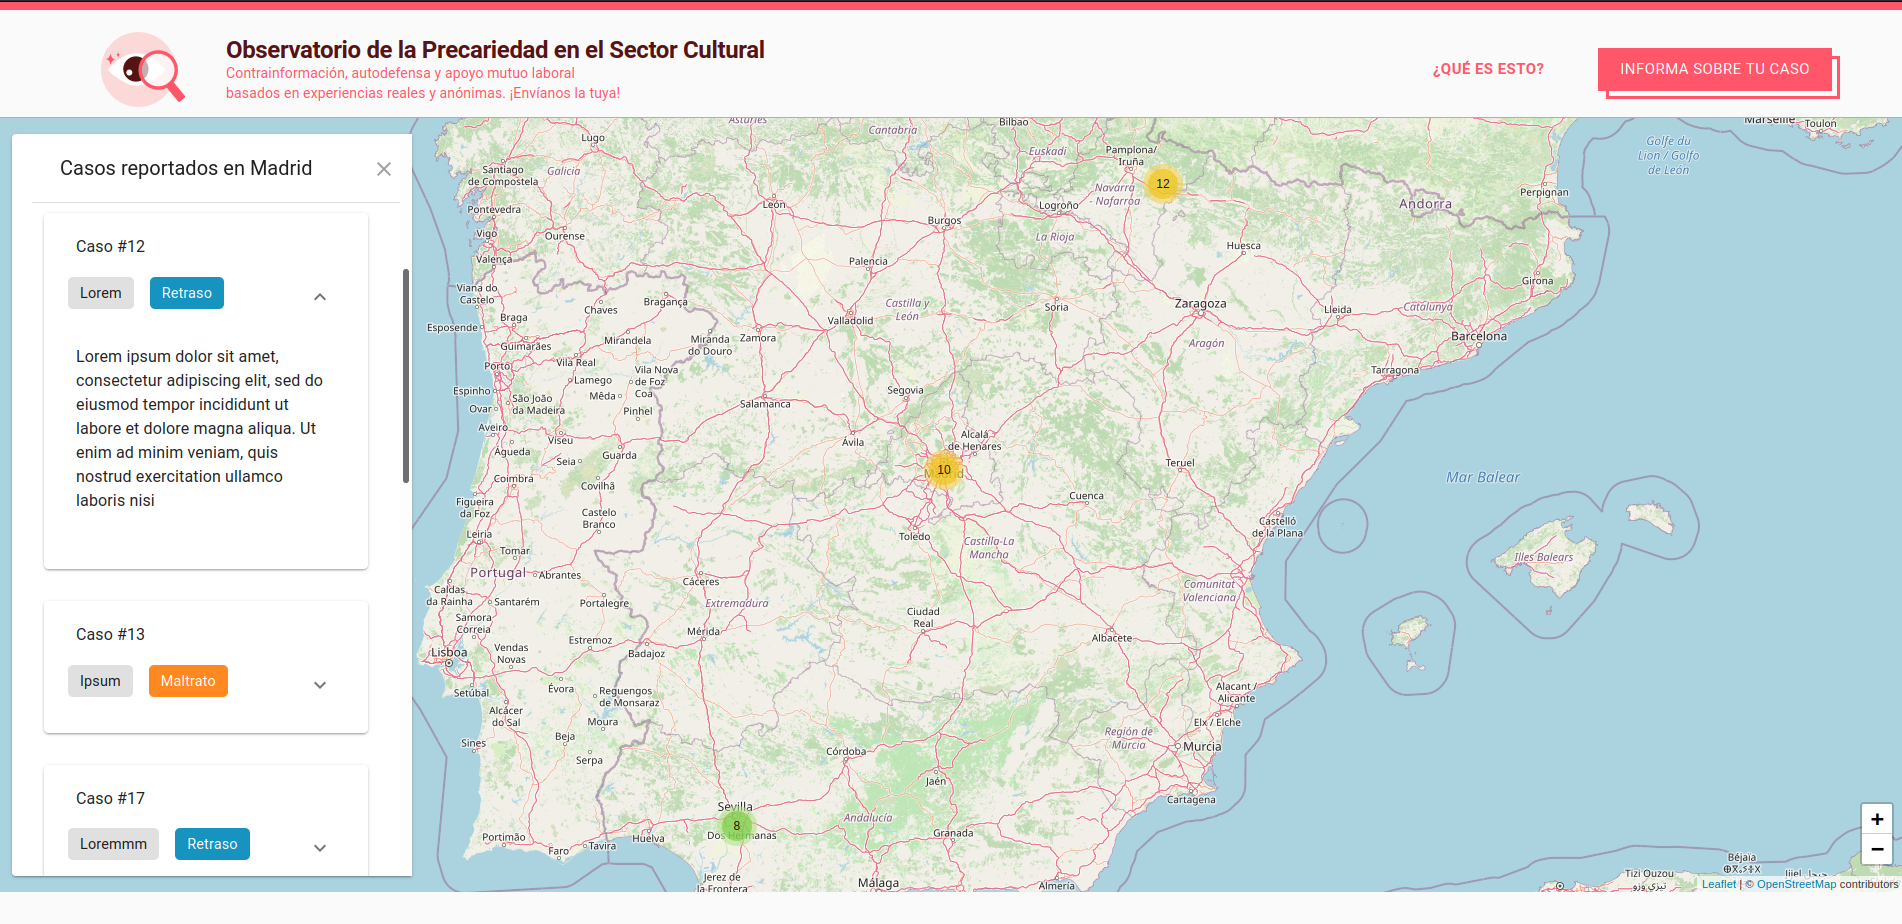Open the ¿QUÉ ES ESTO? navigation item
The width and height of the screenshot is (1902, 924).
[1487, 69]
